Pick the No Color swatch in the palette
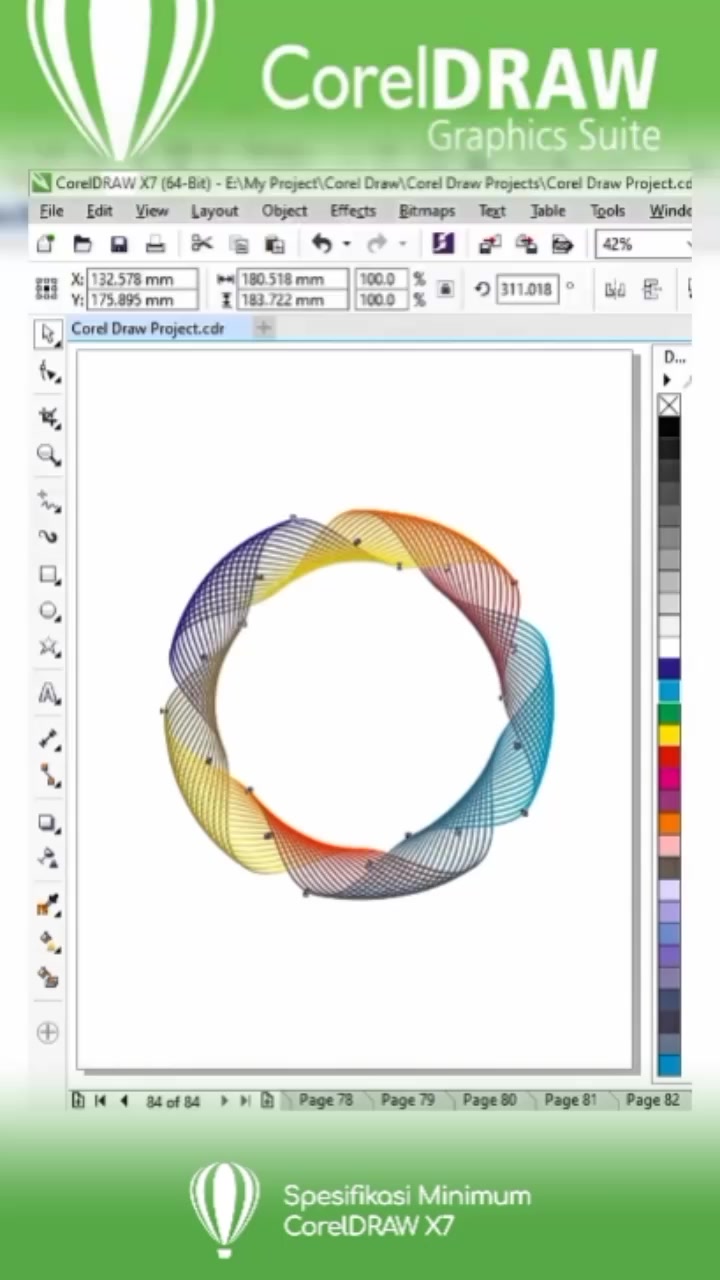This screenshot has width=720, height=1280. coord(669,405)
